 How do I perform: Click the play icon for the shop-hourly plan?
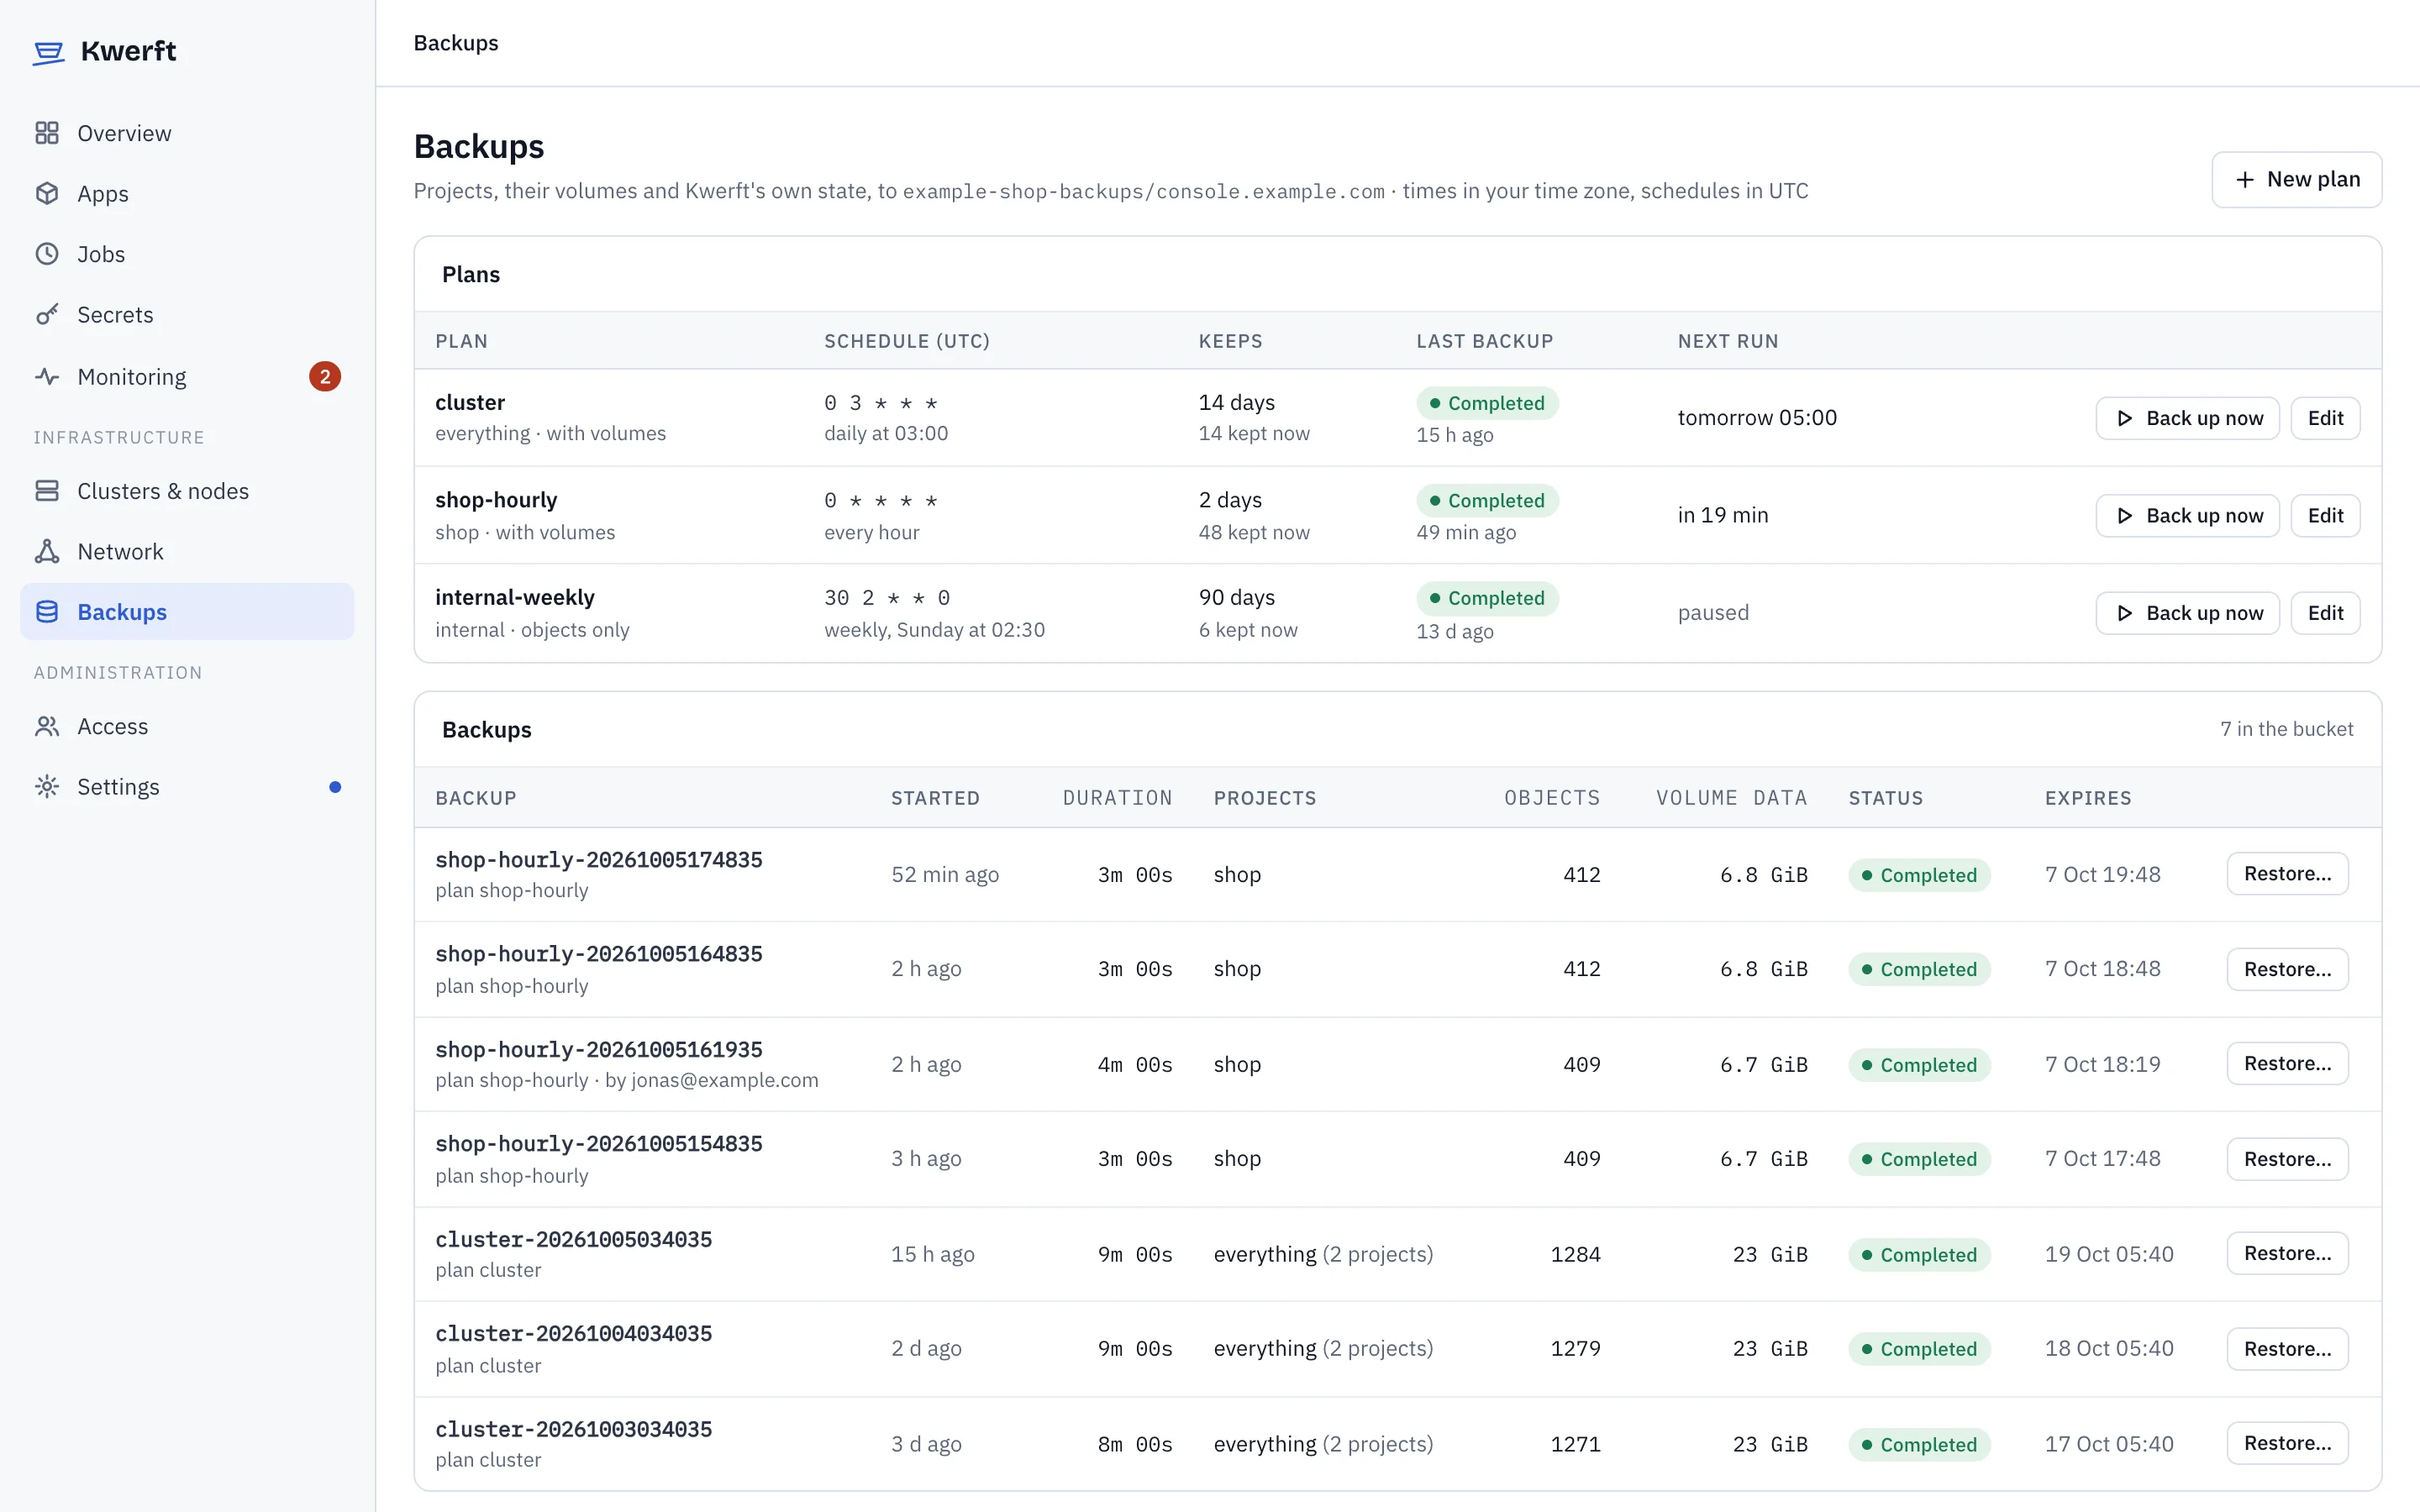pos(2124,516)
